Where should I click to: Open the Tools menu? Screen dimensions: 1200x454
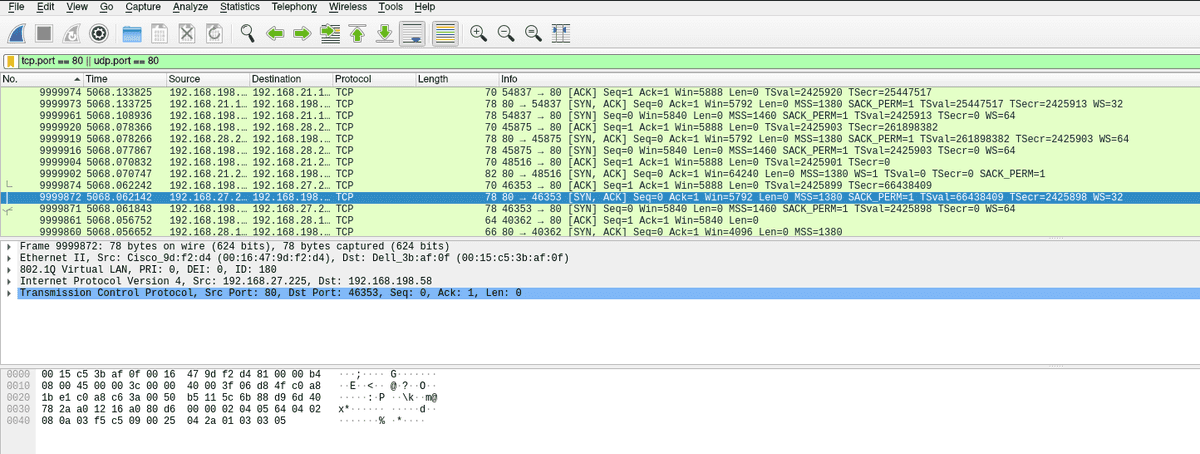coord(391,7)
